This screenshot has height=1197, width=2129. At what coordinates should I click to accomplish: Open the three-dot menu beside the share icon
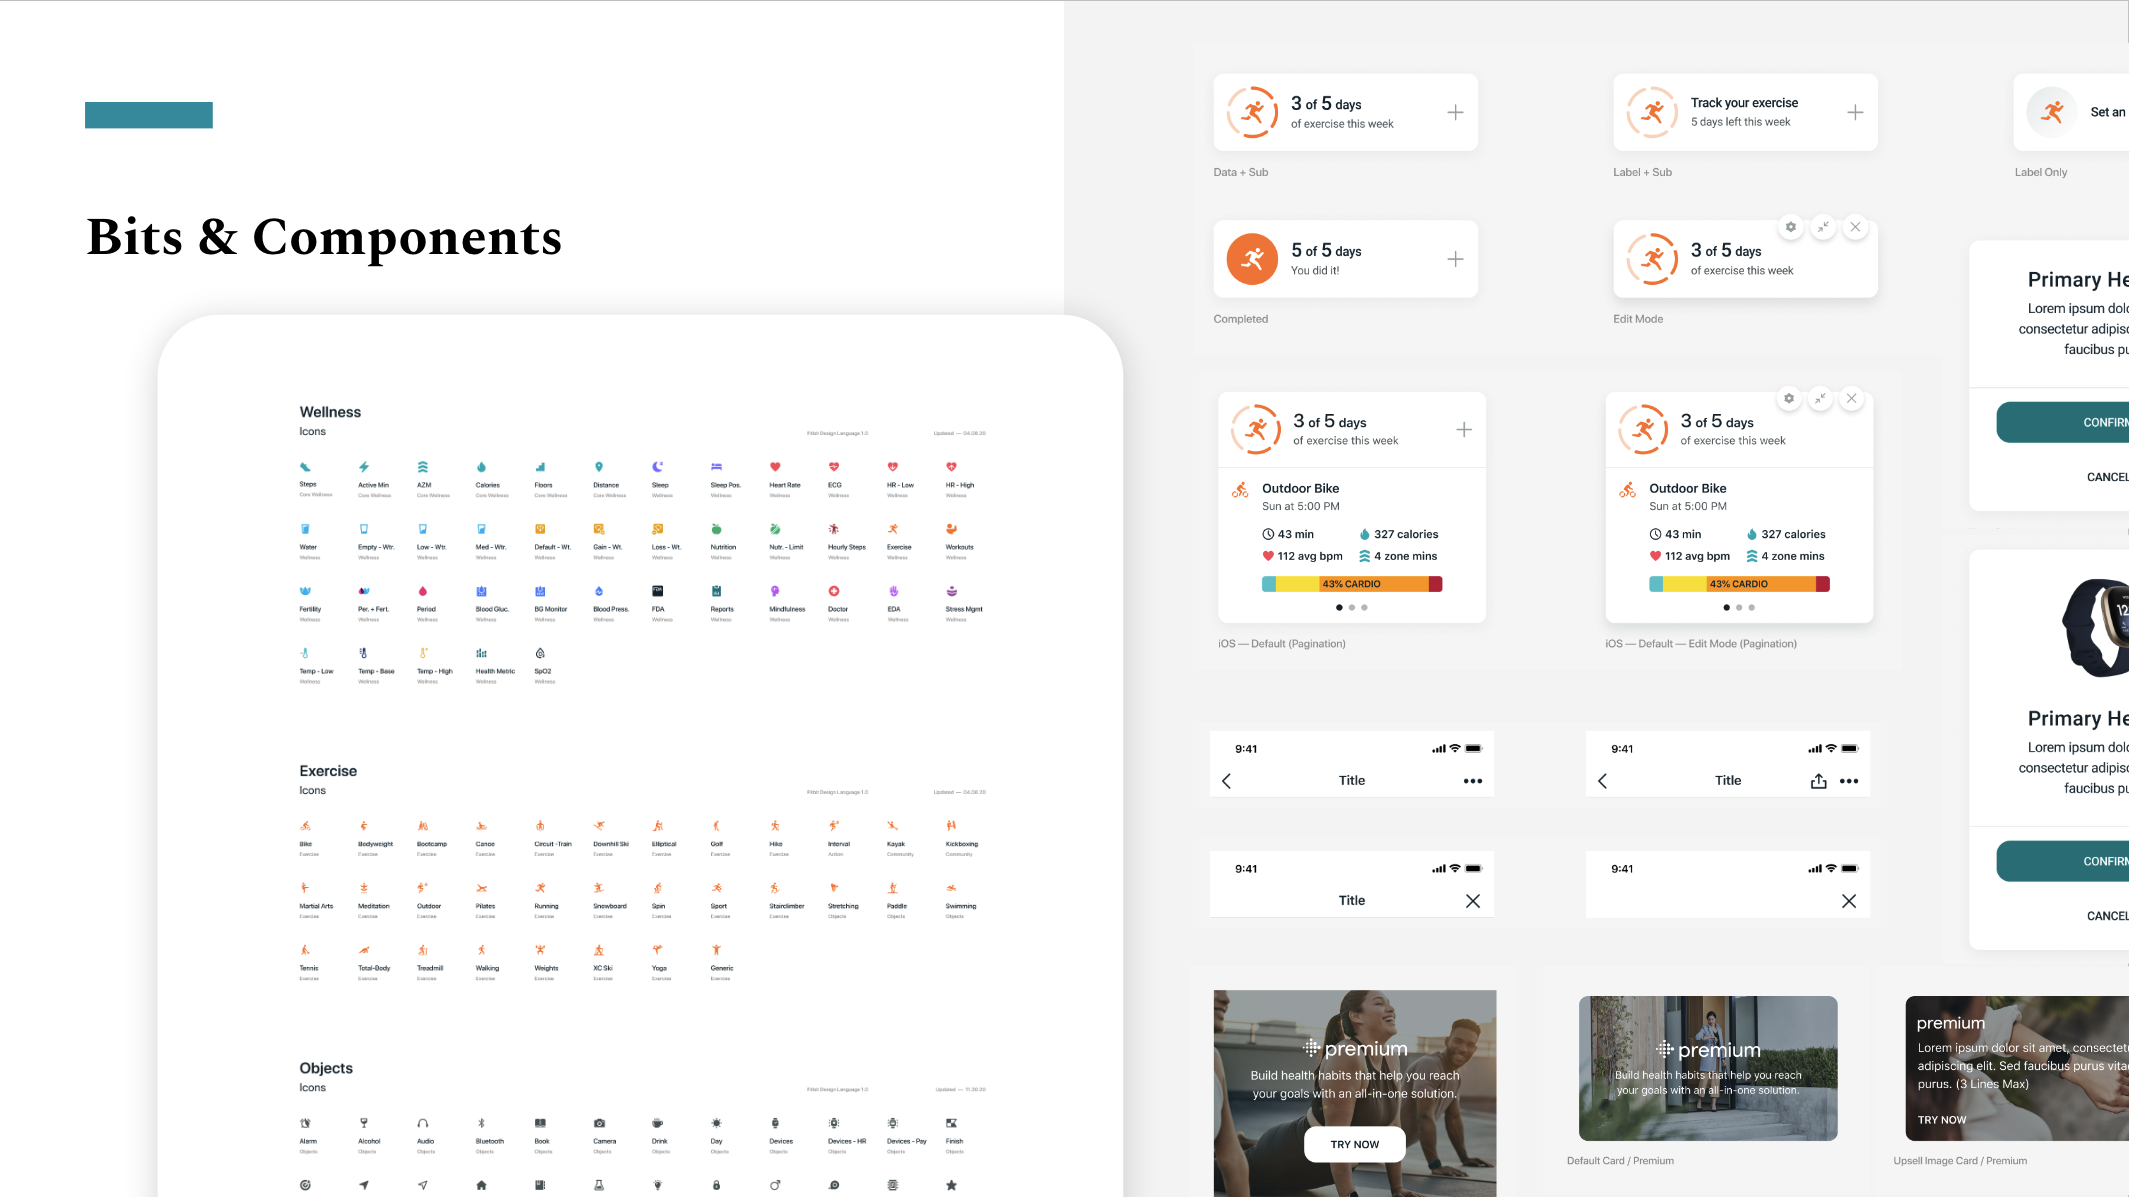pos(1849,781)
